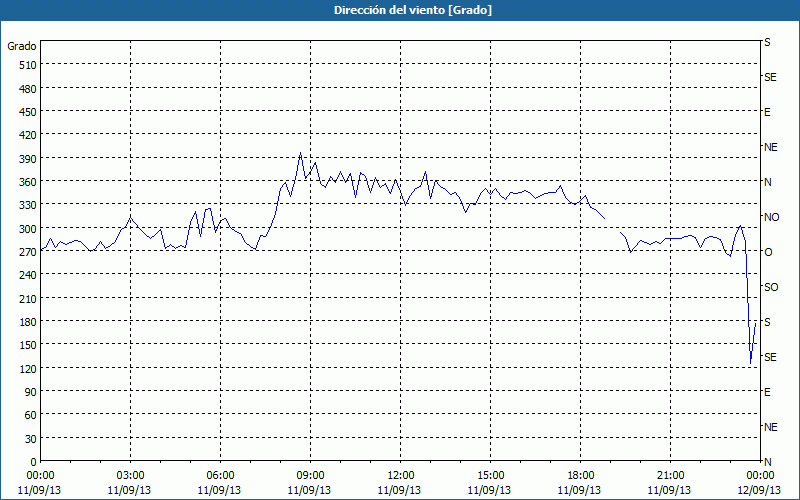Click the 'E' compass label level with 90
800x500 pixels.
point(767,392)
